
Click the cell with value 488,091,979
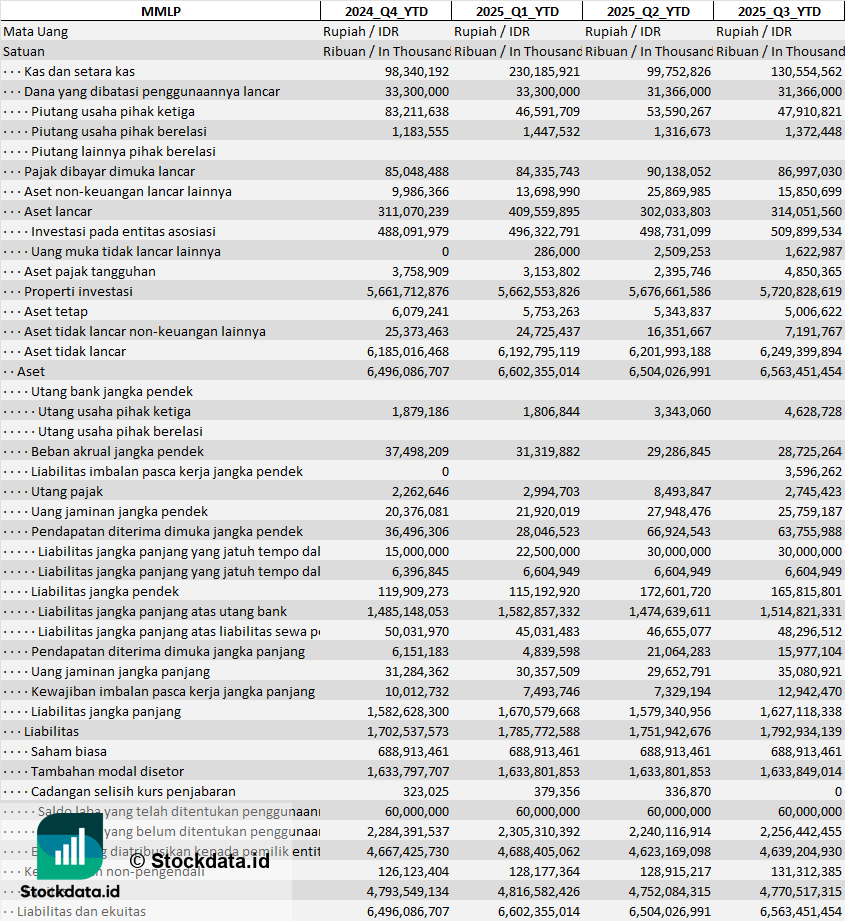pyautogui.click(x=413, y=231)
